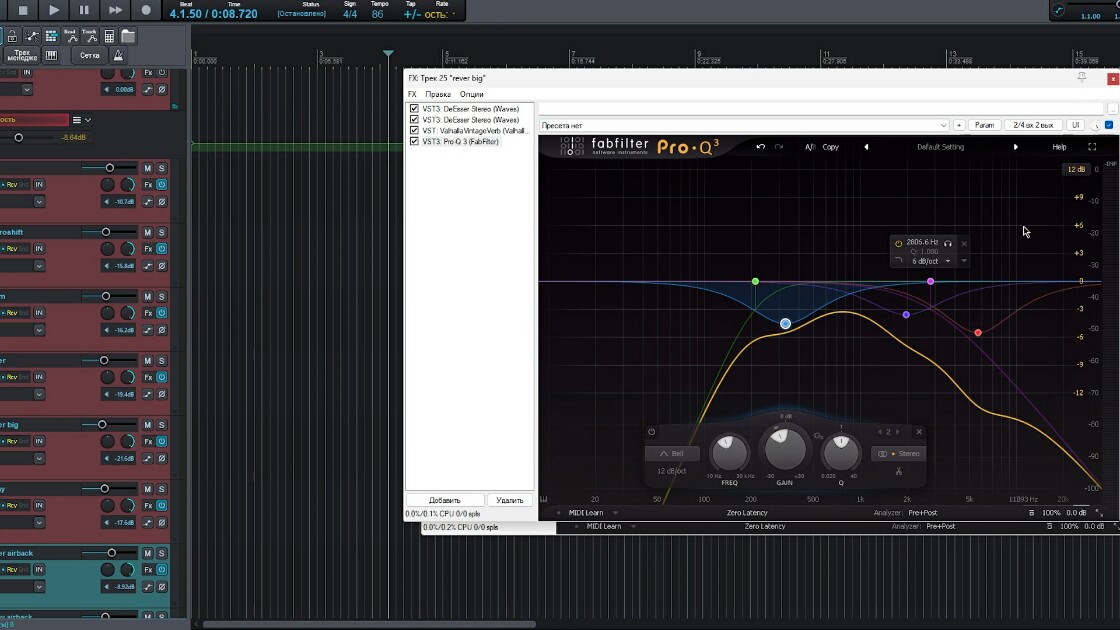Click the Pro-Q 3 undo arrow
The width and height of the screenshot is (1120, 630).
click(761, 147)
